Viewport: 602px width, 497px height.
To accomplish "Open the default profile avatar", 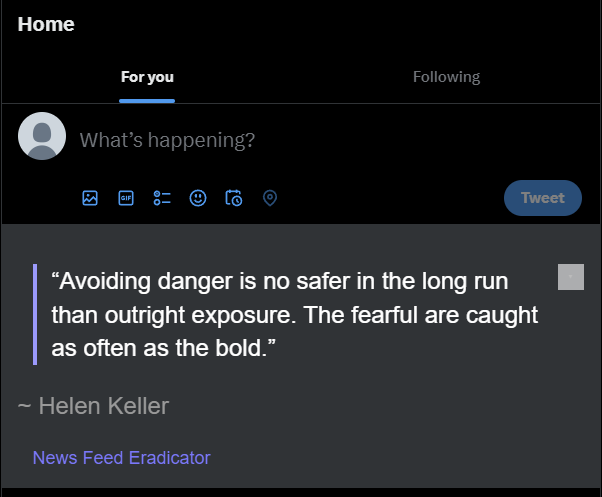I will (x=42, y=136).
